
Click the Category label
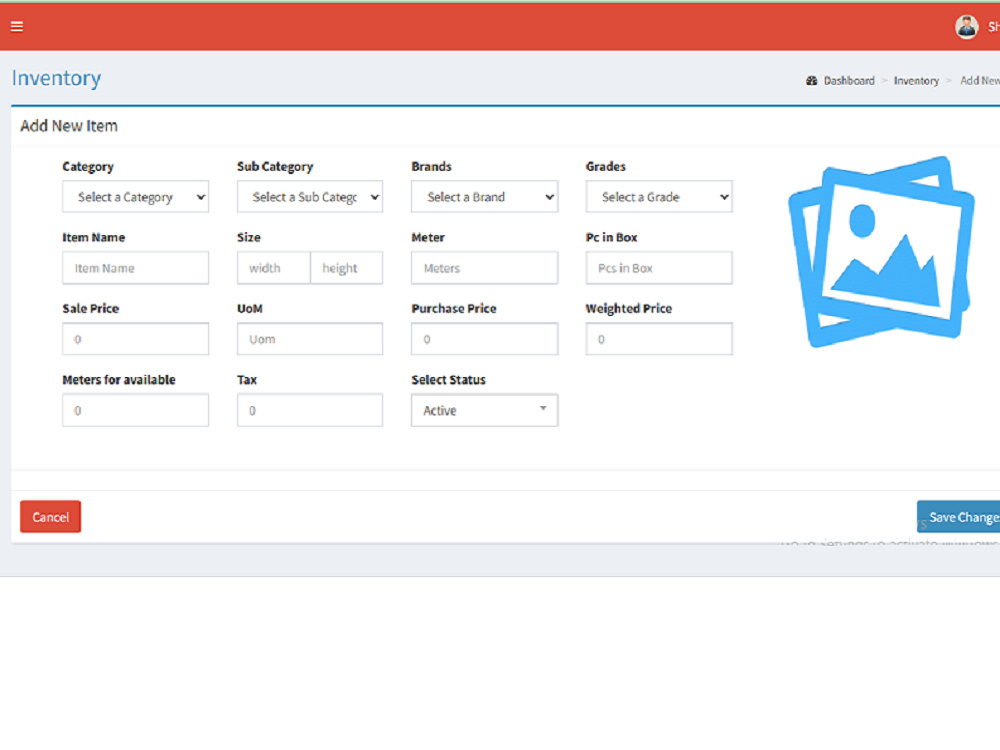tap(88, 166)
